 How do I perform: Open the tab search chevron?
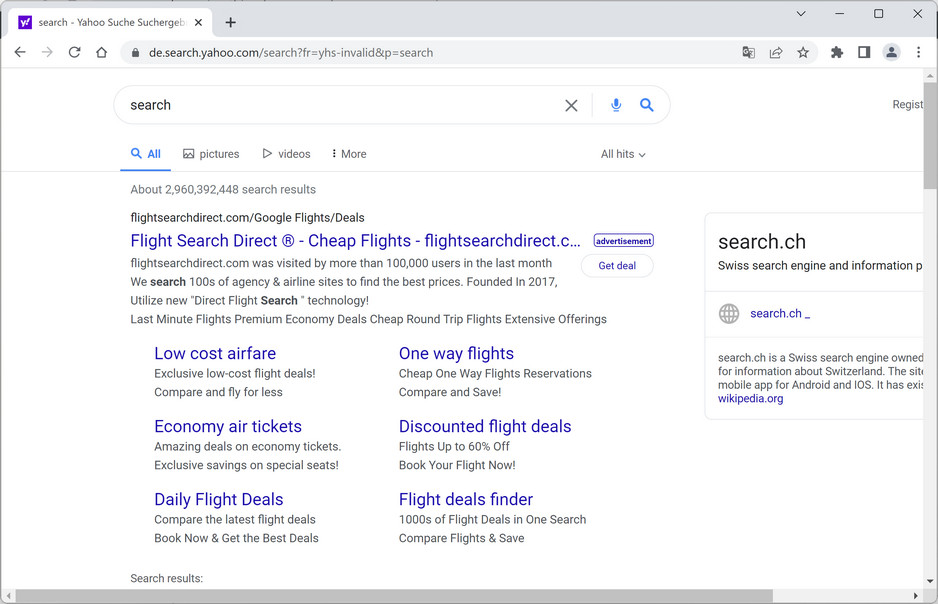click(x=801, y=14)
